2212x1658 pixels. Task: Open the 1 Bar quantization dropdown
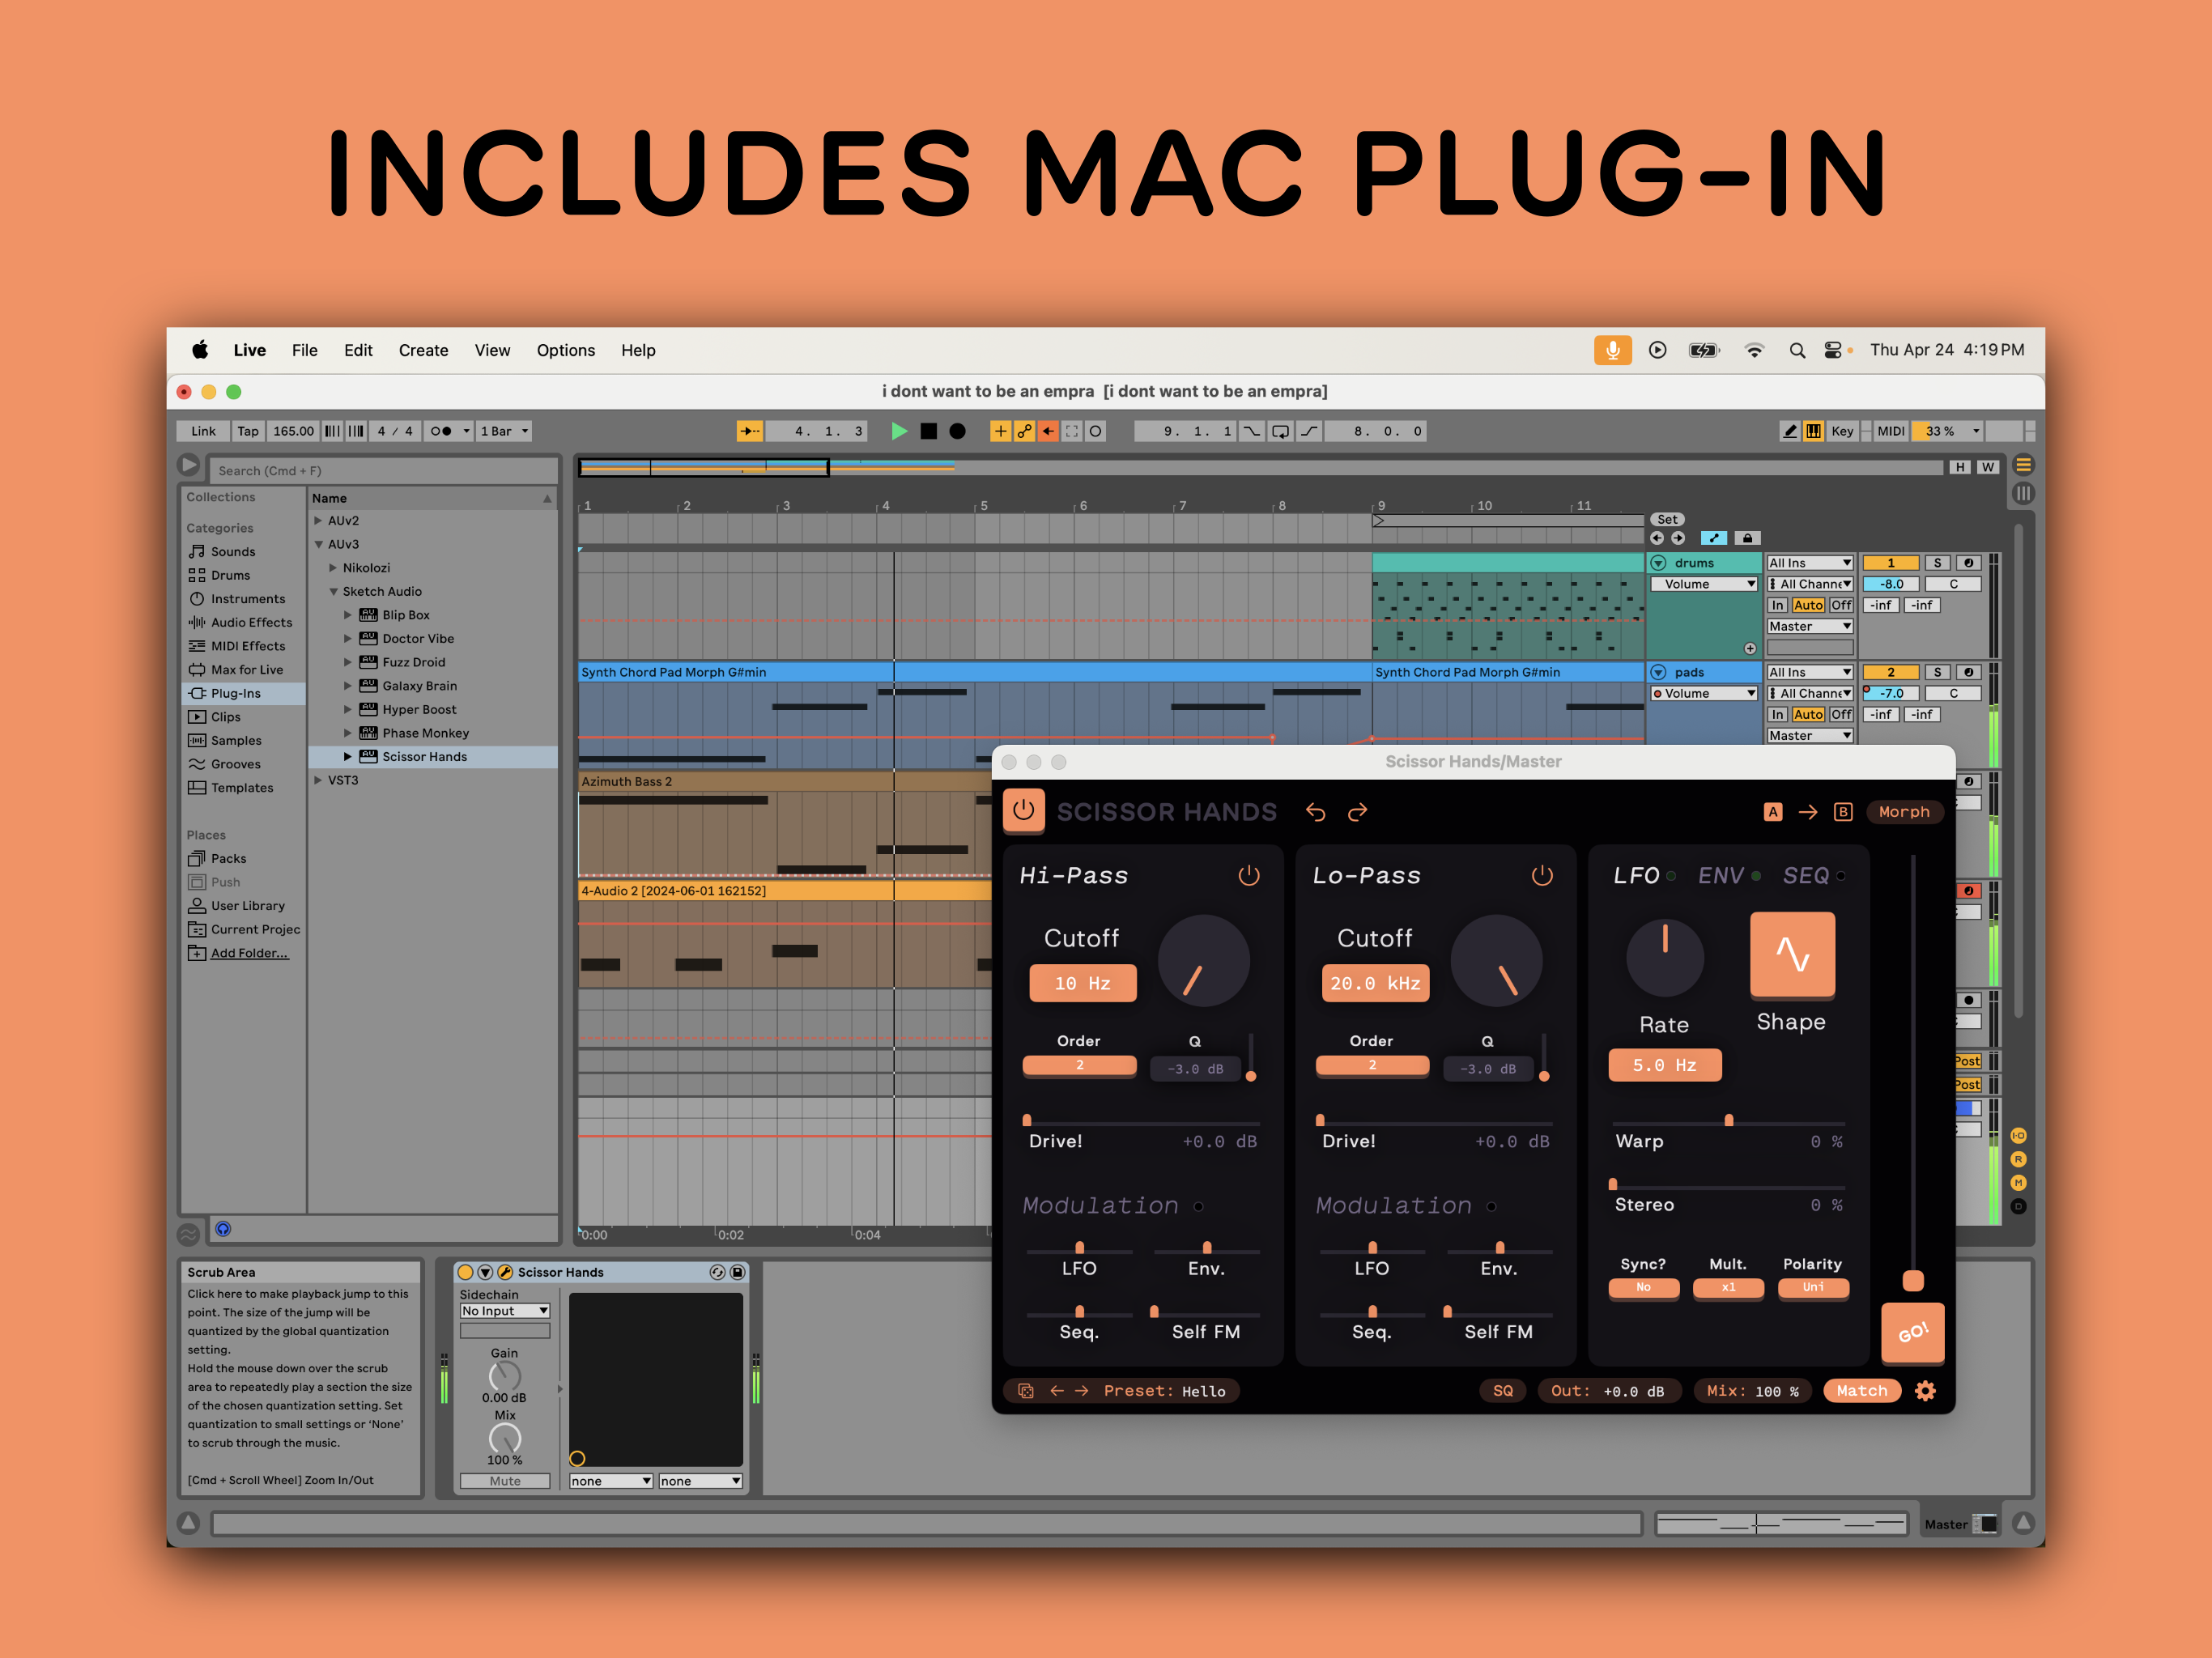pos(504,431)
